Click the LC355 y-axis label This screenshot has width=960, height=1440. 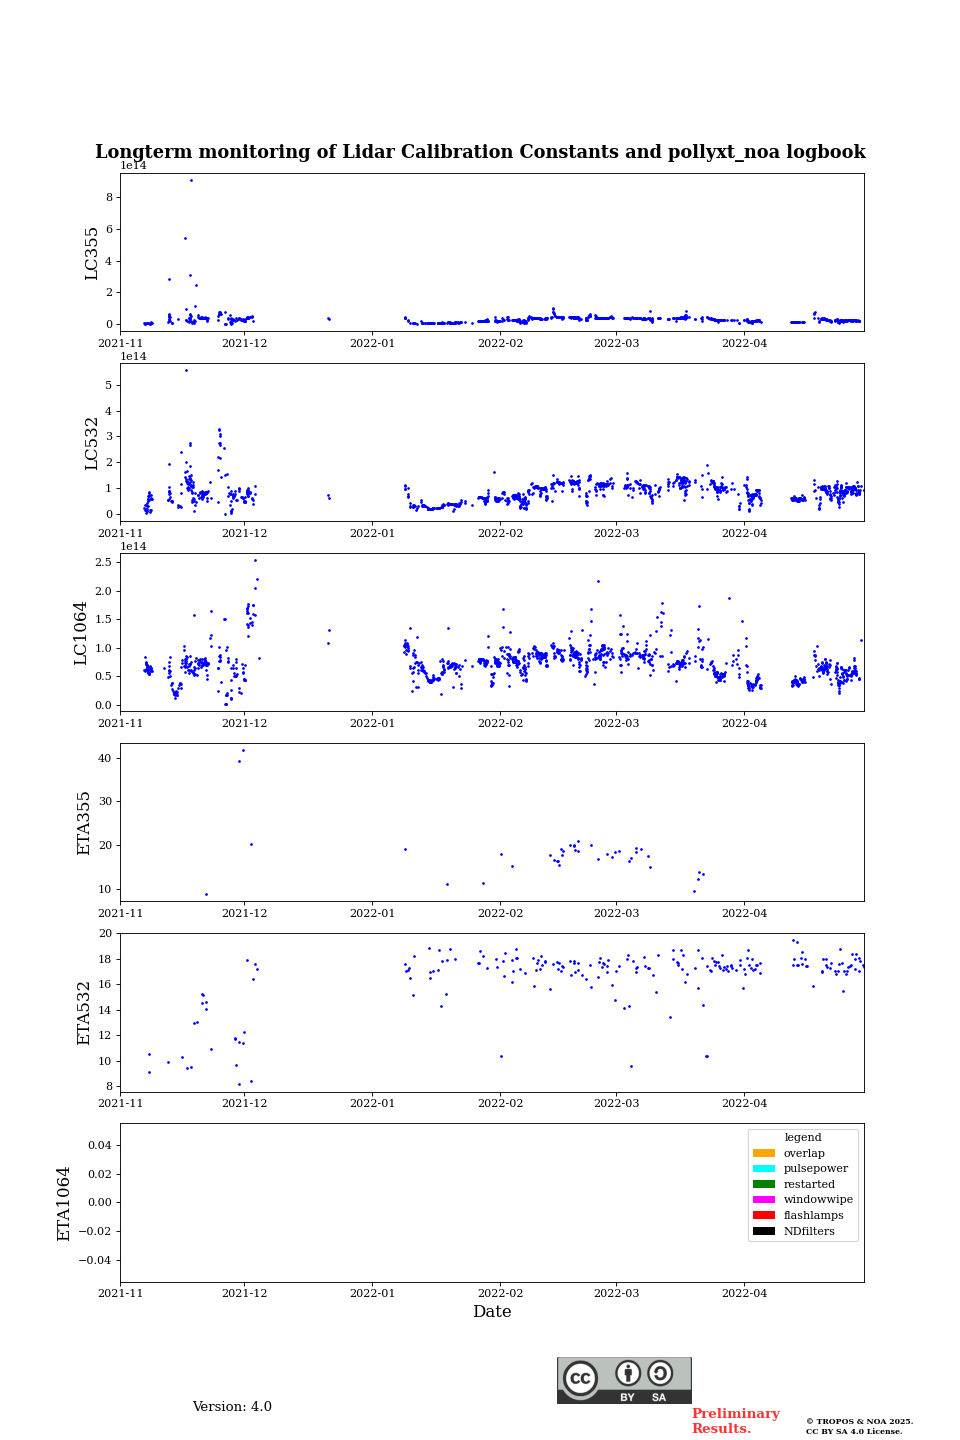92,253
